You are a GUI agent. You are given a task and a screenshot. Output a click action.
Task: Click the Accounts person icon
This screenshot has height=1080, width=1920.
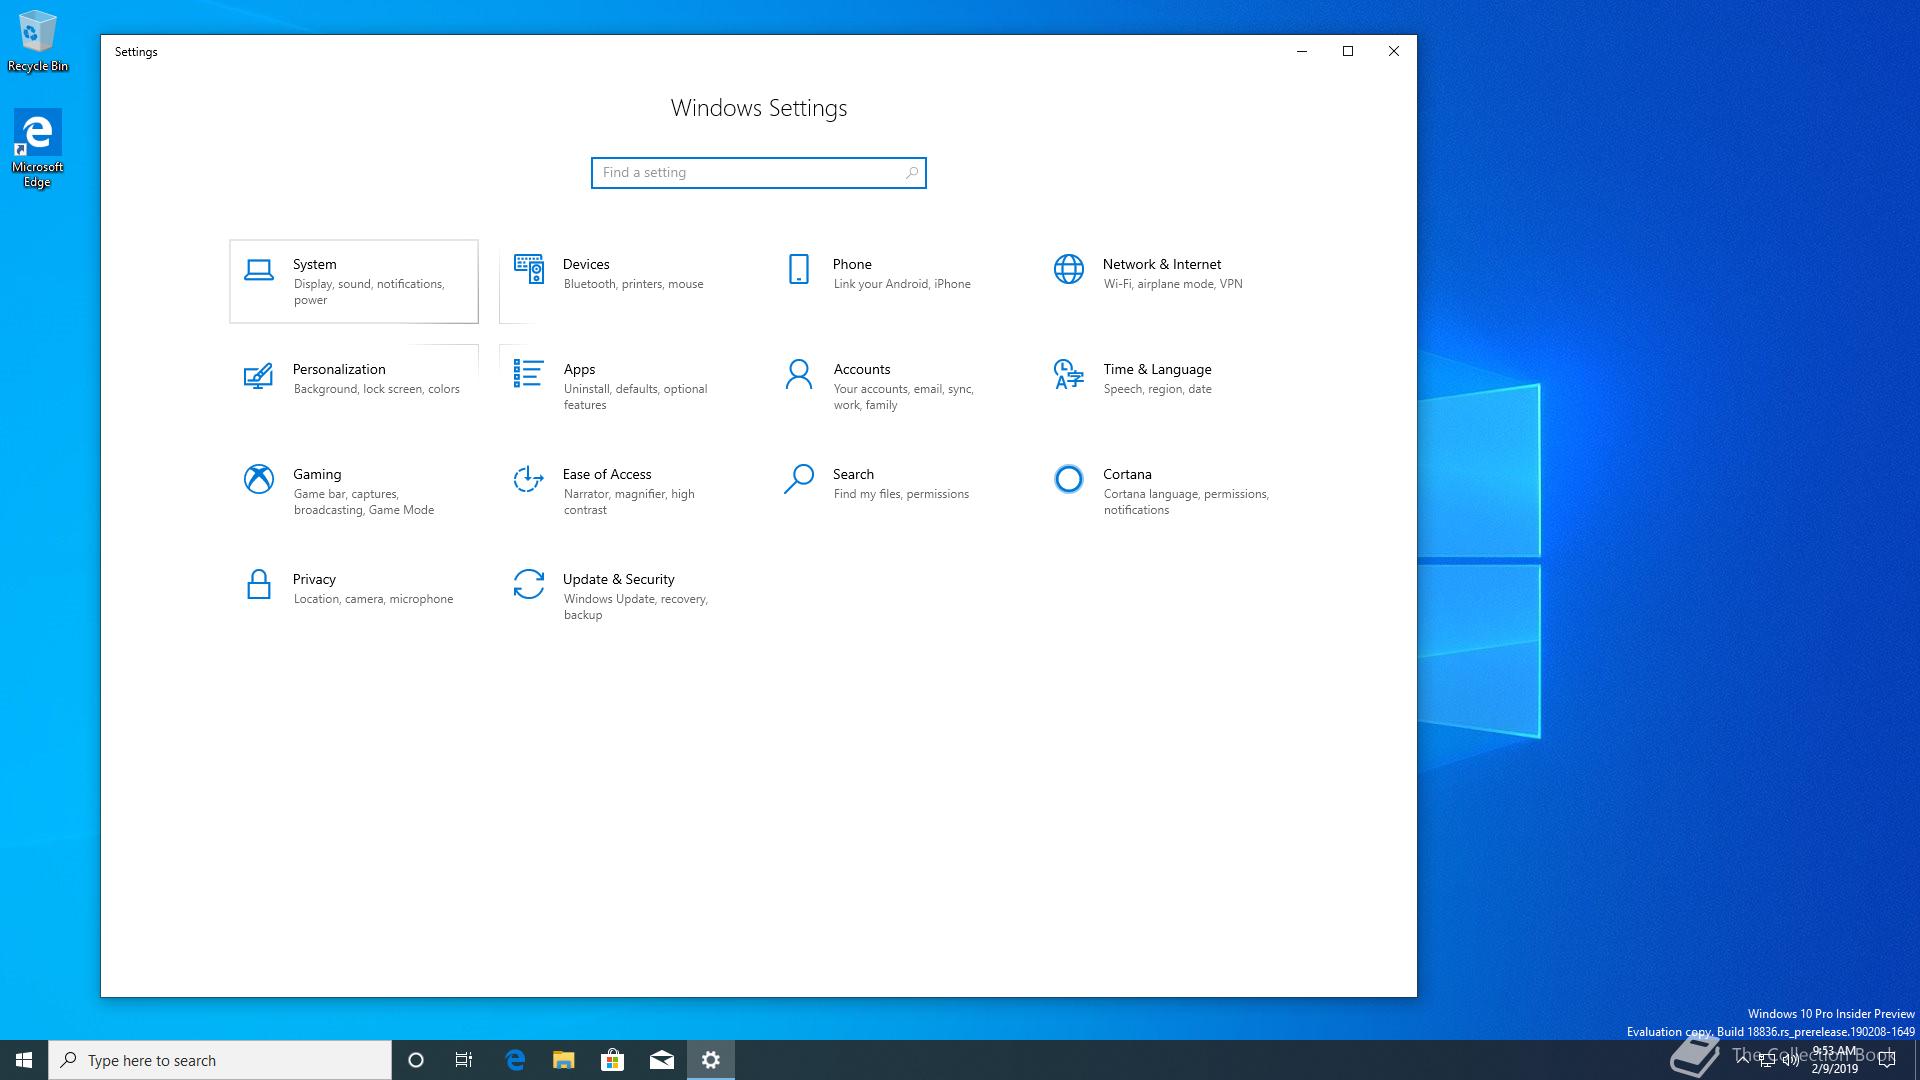(x=799, y=374)
